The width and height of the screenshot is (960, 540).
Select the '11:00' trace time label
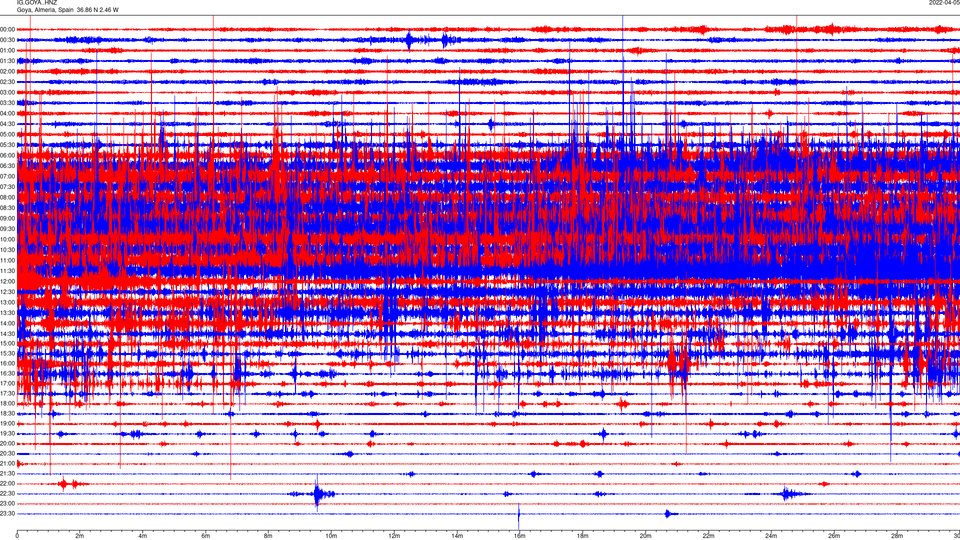7,260
